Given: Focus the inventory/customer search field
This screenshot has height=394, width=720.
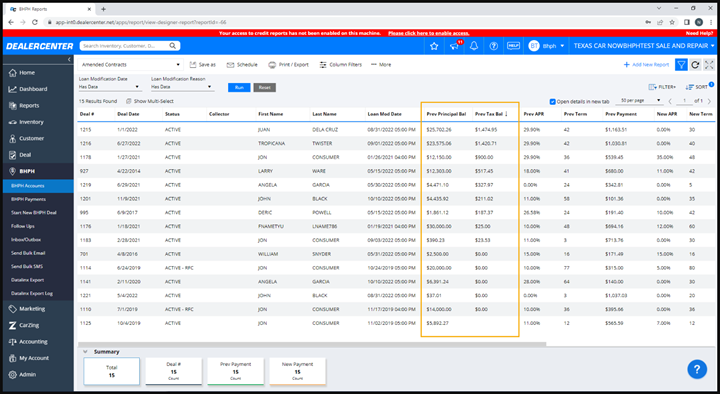Looking at the screenshot, I should [124, 46].
